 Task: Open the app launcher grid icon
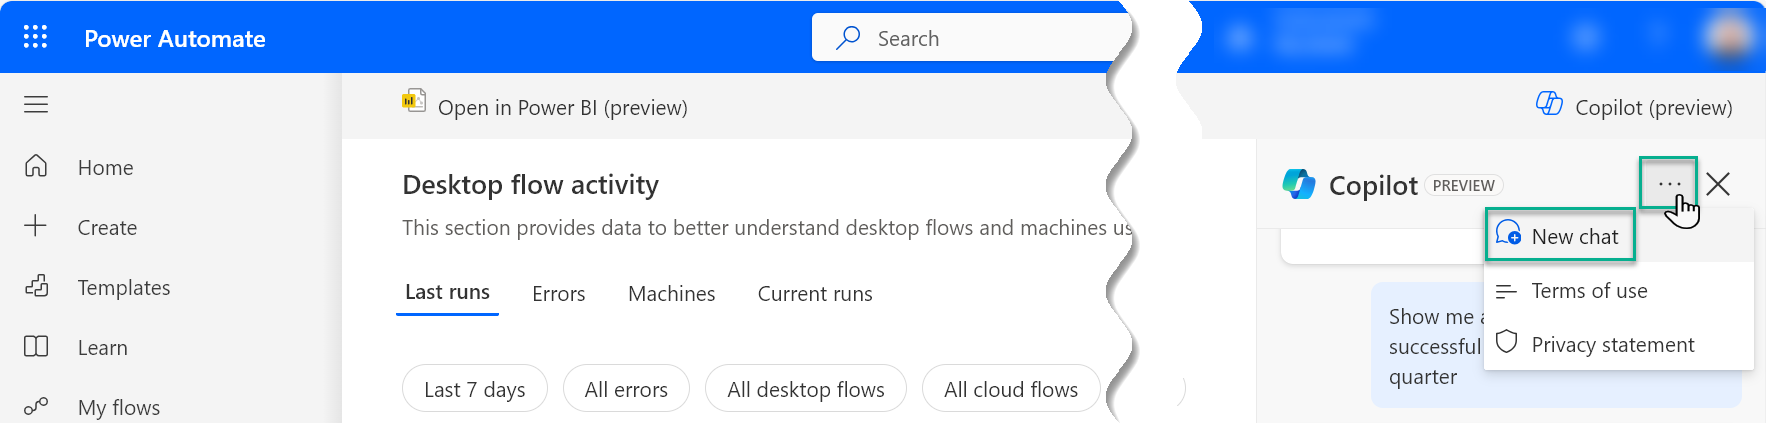click(x=35, y=38)
